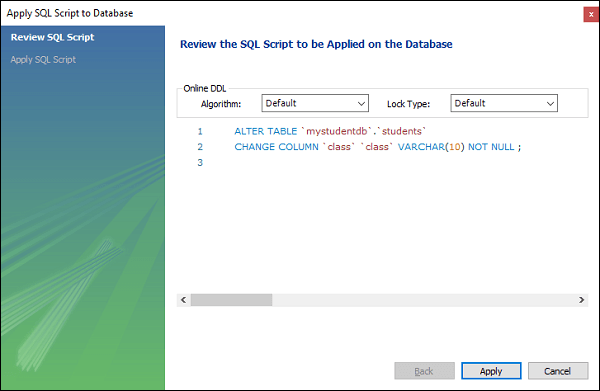
Task: Click the Online DDL group label
Action: [x=205, y=88]
